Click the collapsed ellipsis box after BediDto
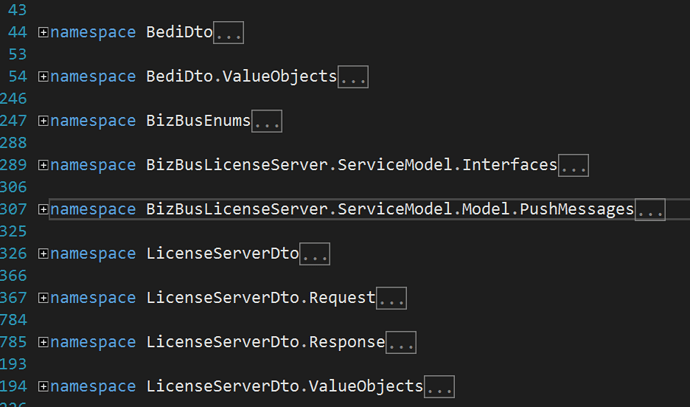Image resolution: width=690 pixels, height=407 pixels. [228, 33]
